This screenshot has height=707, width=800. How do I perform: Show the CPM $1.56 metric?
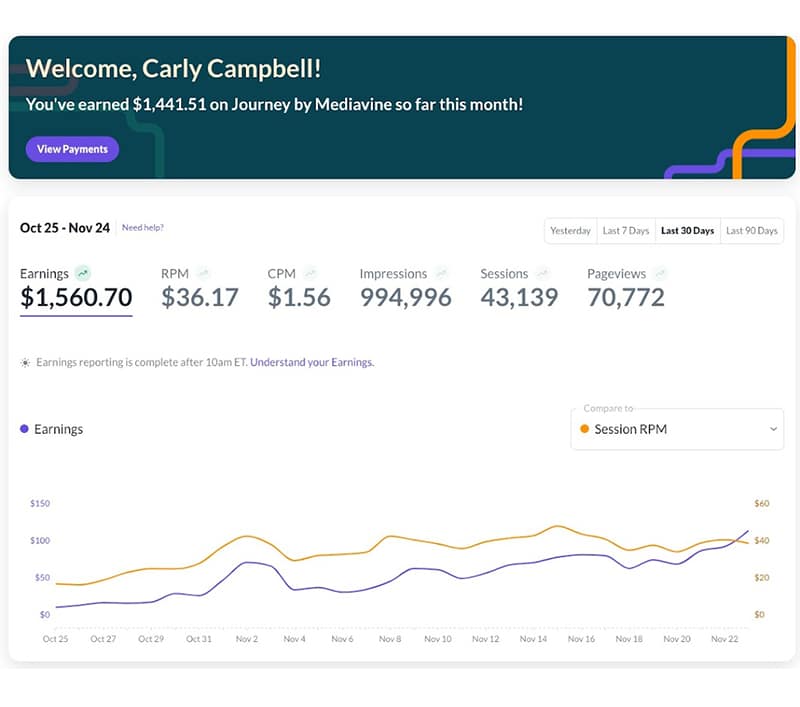pos(299,289)
